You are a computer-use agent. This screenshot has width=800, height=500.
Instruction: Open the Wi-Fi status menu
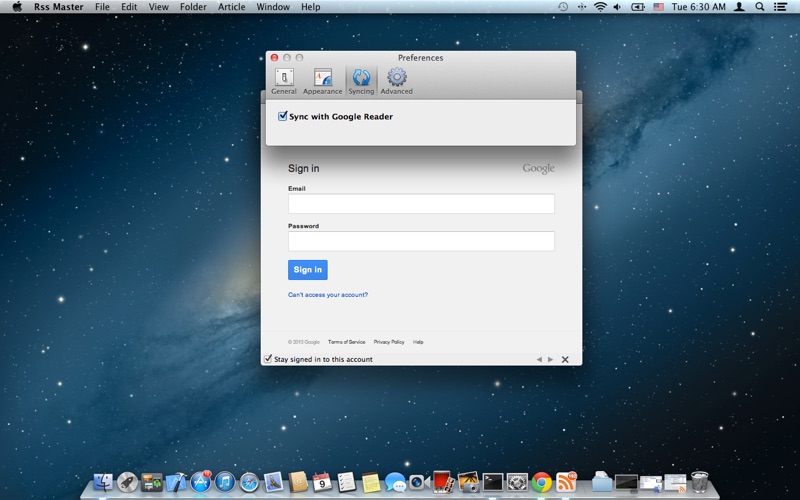600,7
